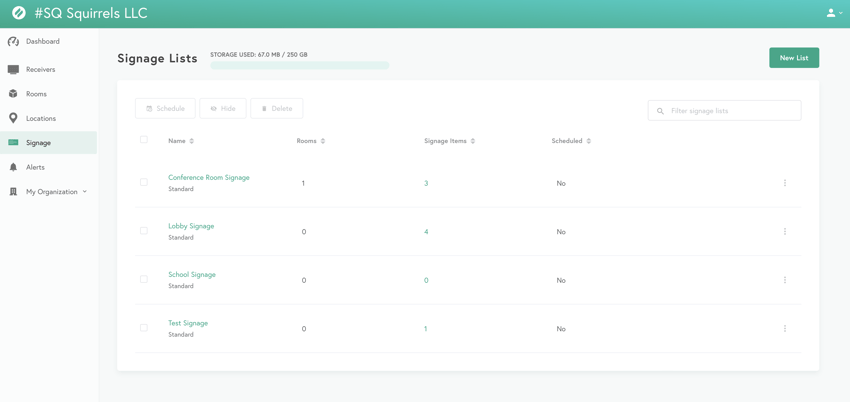Click the Rooms cube icon
This screenshot has height=402, width=850.
(13, 94)
